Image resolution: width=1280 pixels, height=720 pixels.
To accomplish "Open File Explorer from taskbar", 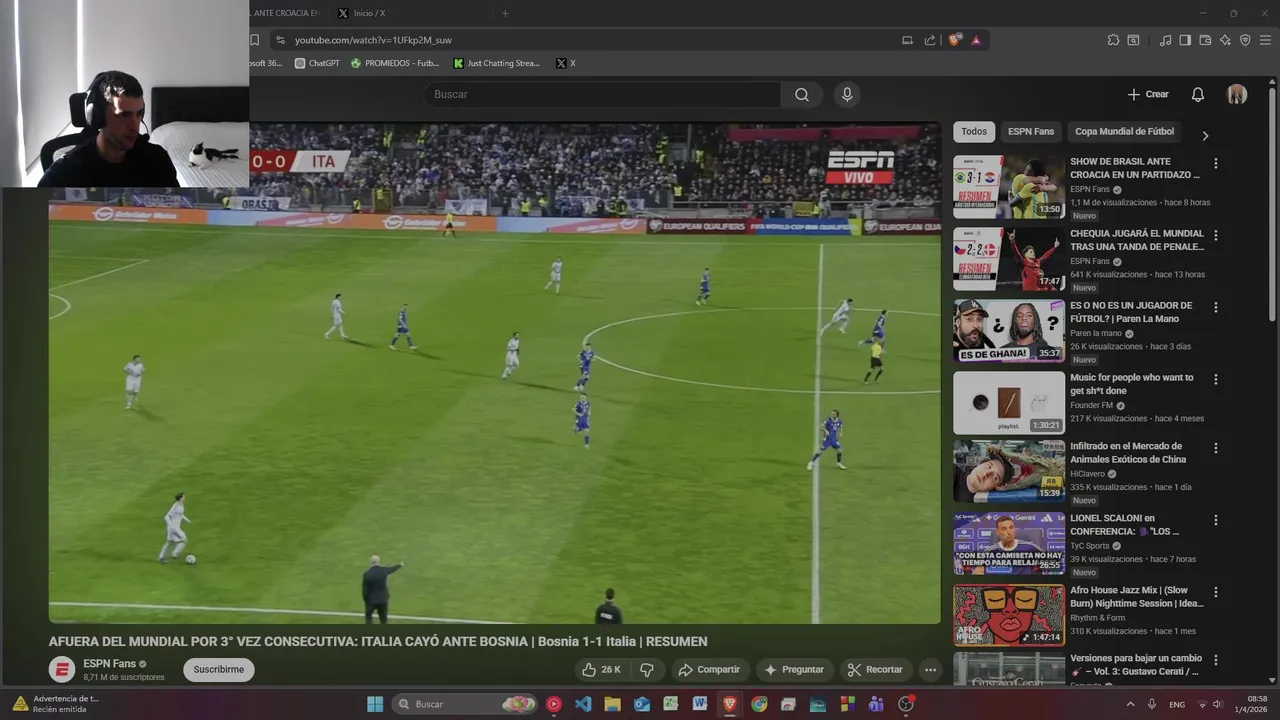I will pyautogui.click(x=612, y=704).
